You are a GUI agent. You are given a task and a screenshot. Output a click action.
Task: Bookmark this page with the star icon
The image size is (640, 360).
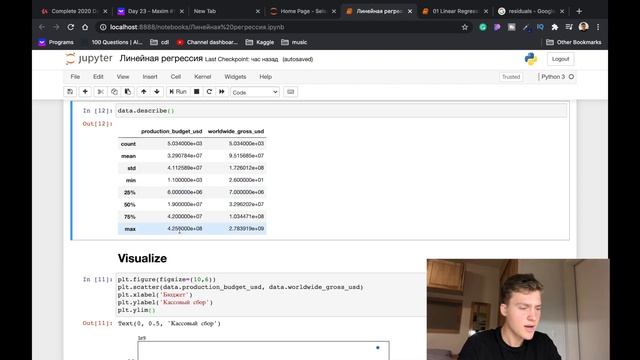464,27
